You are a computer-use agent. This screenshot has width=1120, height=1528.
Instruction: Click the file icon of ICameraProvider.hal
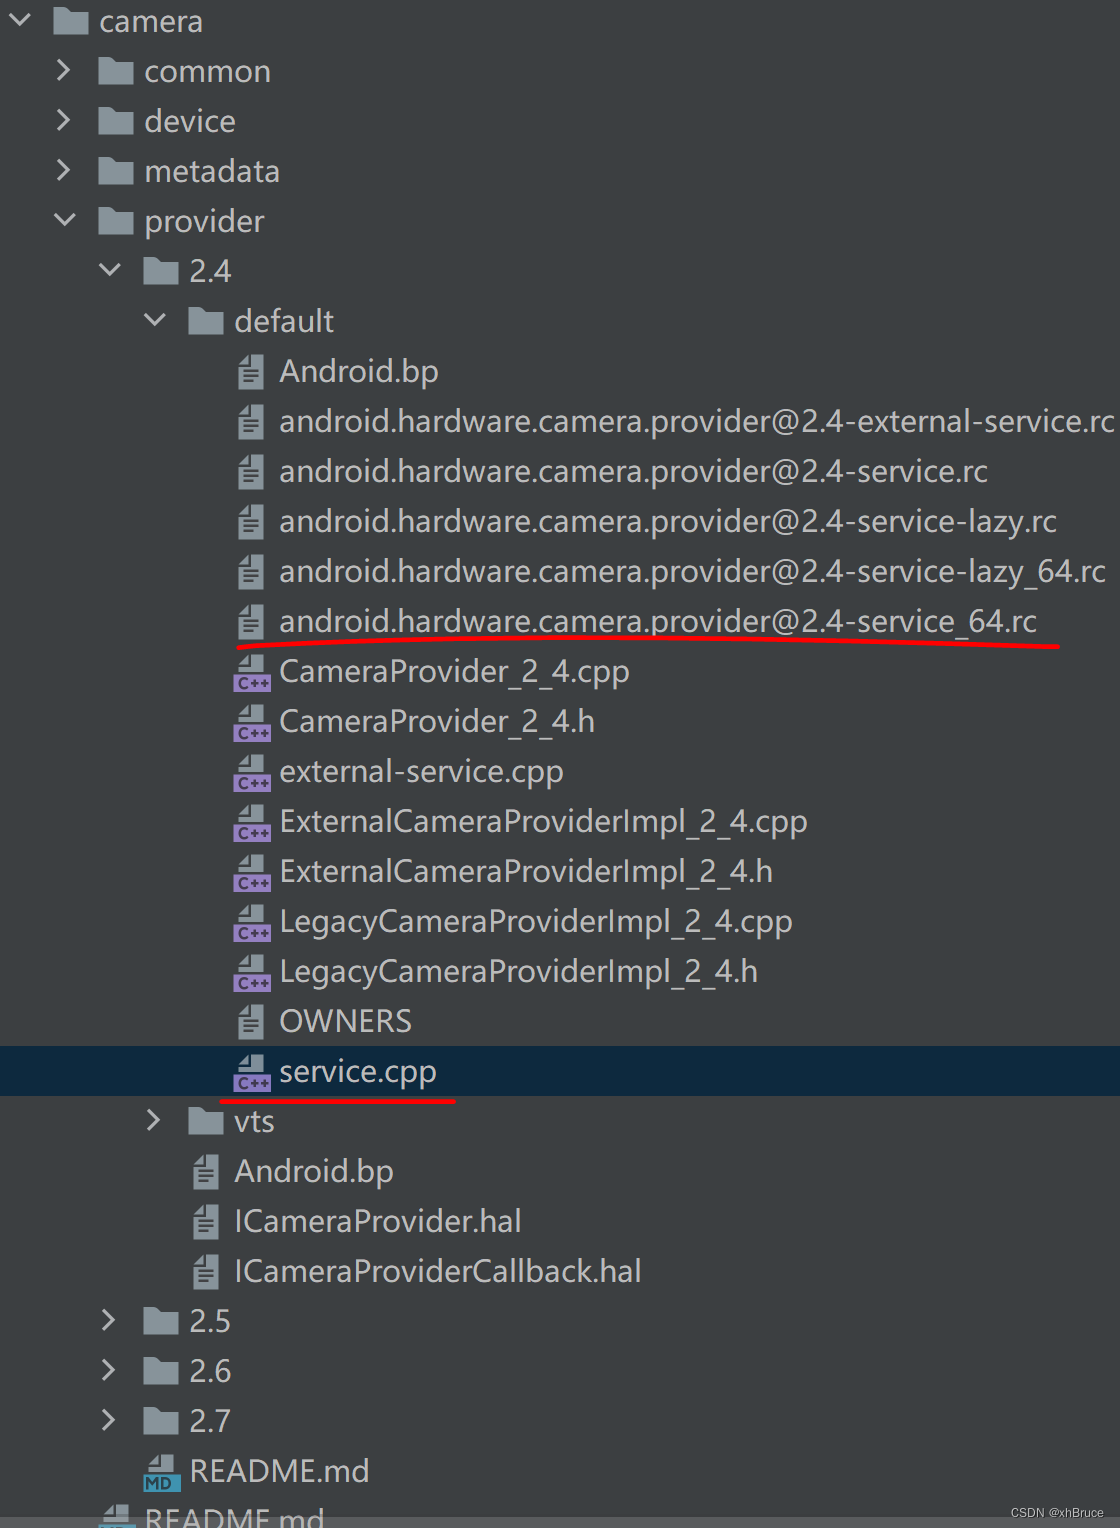[x=205, y=1221]
